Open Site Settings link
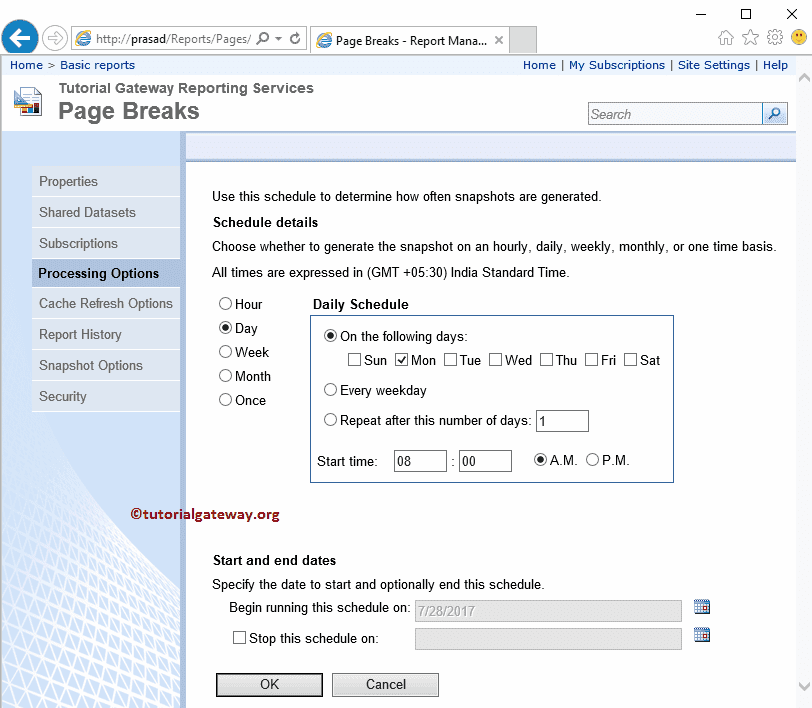 (714, 65)
